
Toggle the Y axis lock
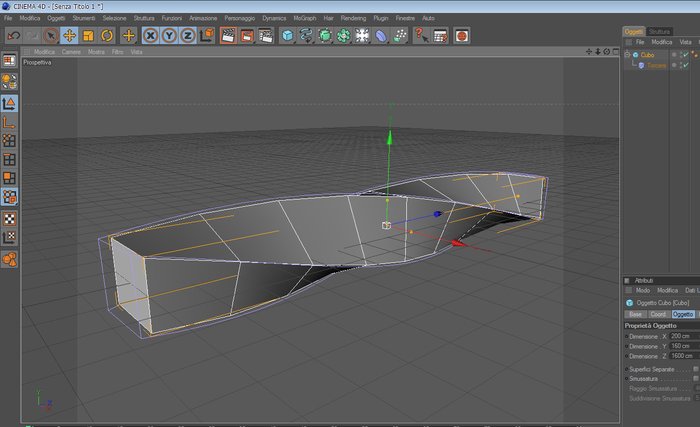[x=169, y=35]
